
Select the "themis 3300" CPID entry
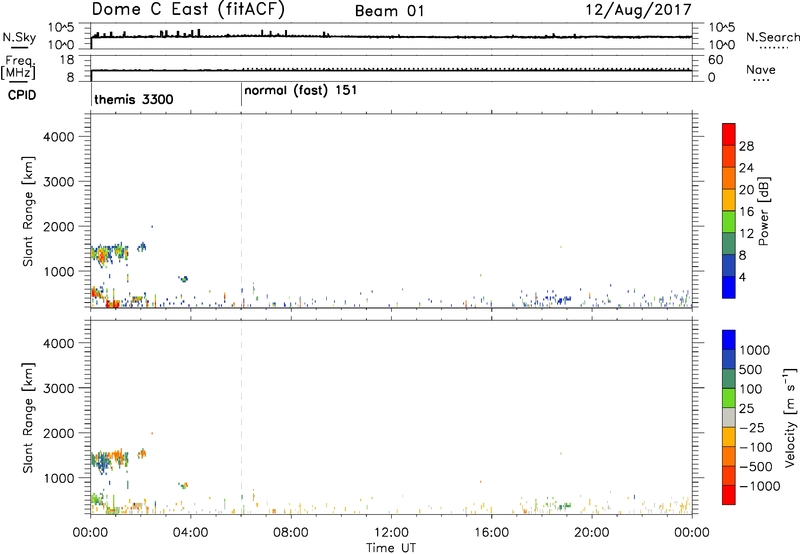134,99
